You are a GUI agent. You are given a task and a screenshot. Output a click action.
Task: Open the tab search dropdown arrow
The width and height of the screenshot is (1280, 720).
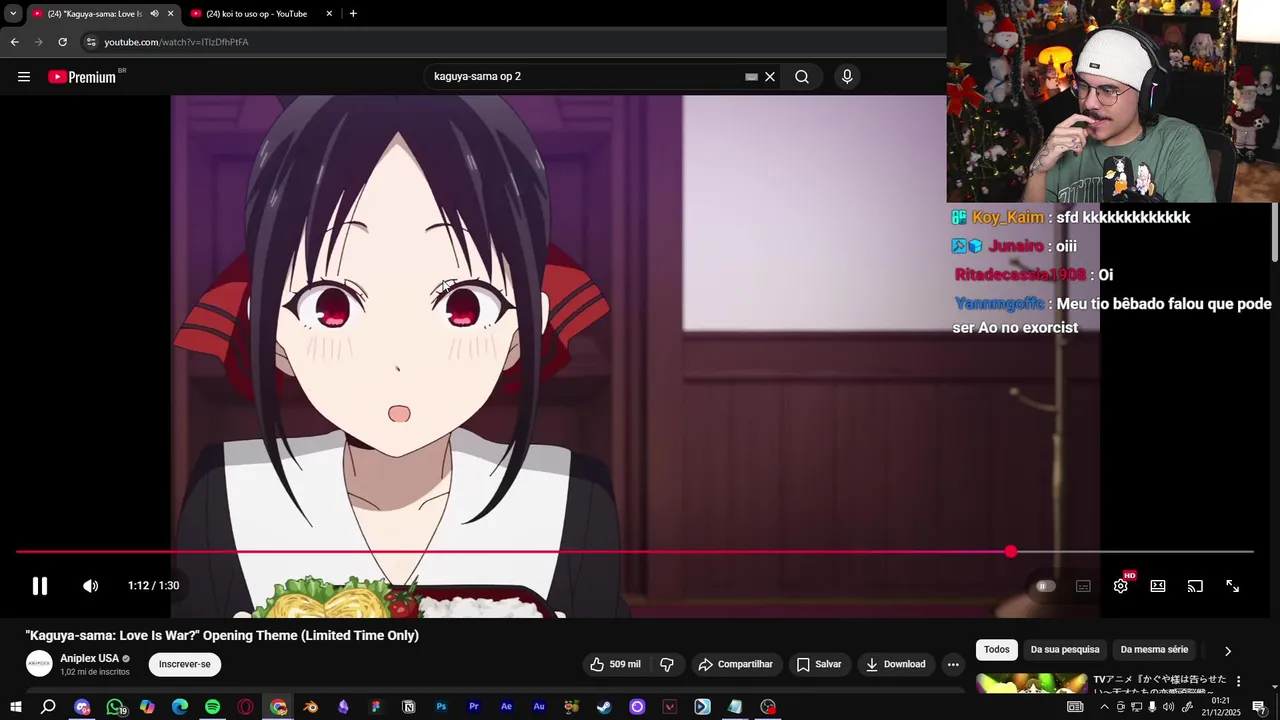click(x=13, y=14)
